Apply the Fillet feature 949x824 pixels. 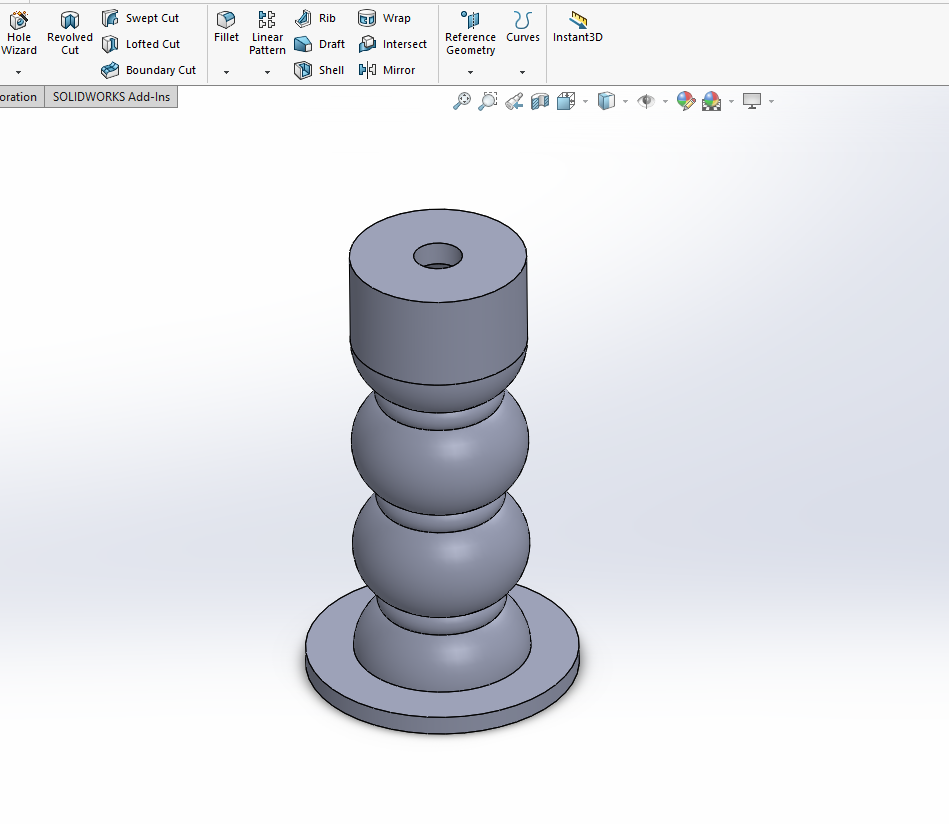(x=226, y=28)
